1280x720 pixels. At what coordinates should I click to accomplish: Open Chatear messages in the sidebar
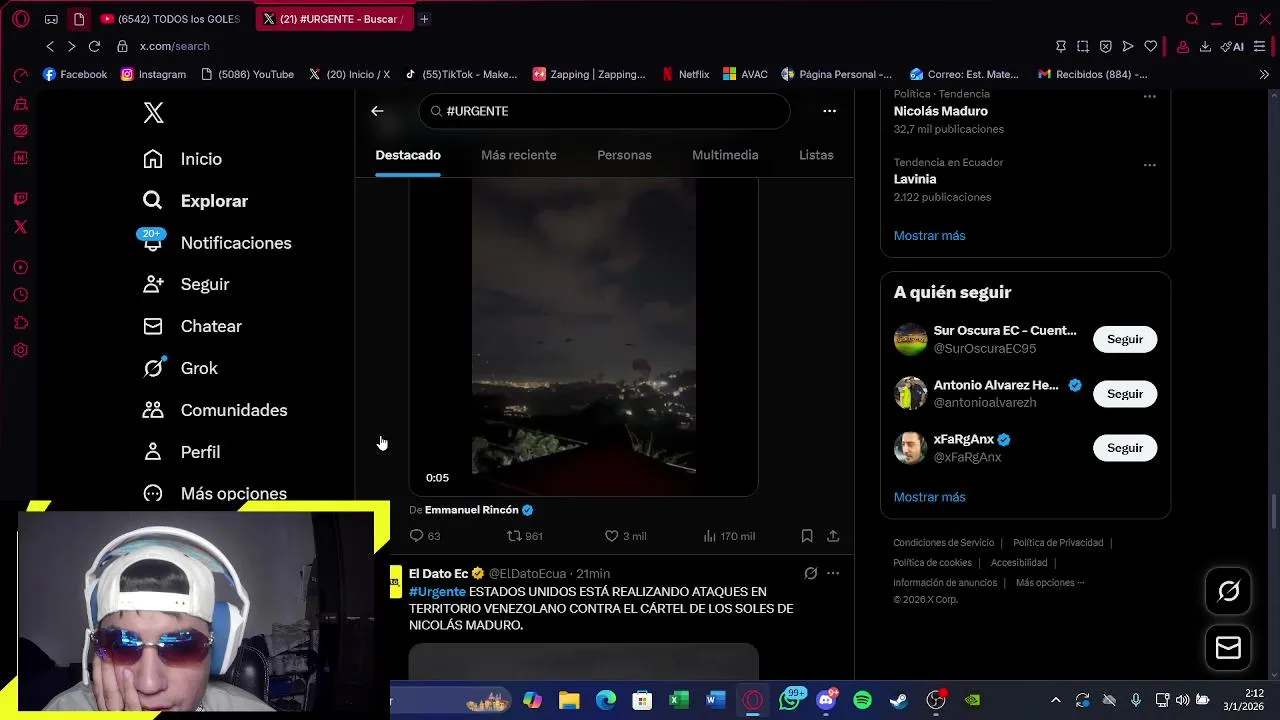(192, 326)
